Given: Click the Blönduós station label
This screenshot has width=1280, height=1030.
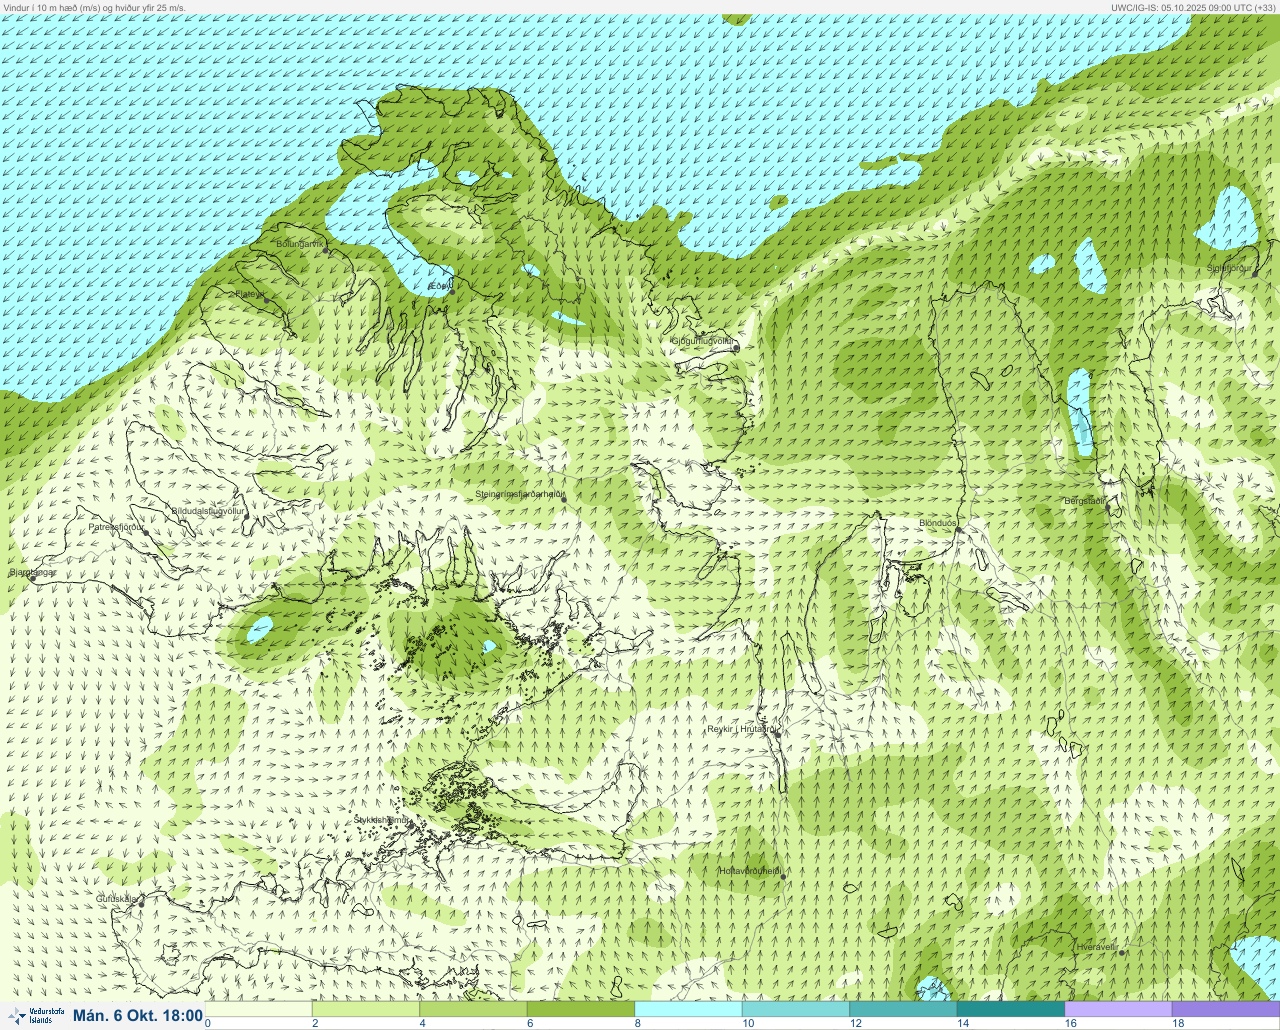Looking at the screenshot, I should point(938,523).
